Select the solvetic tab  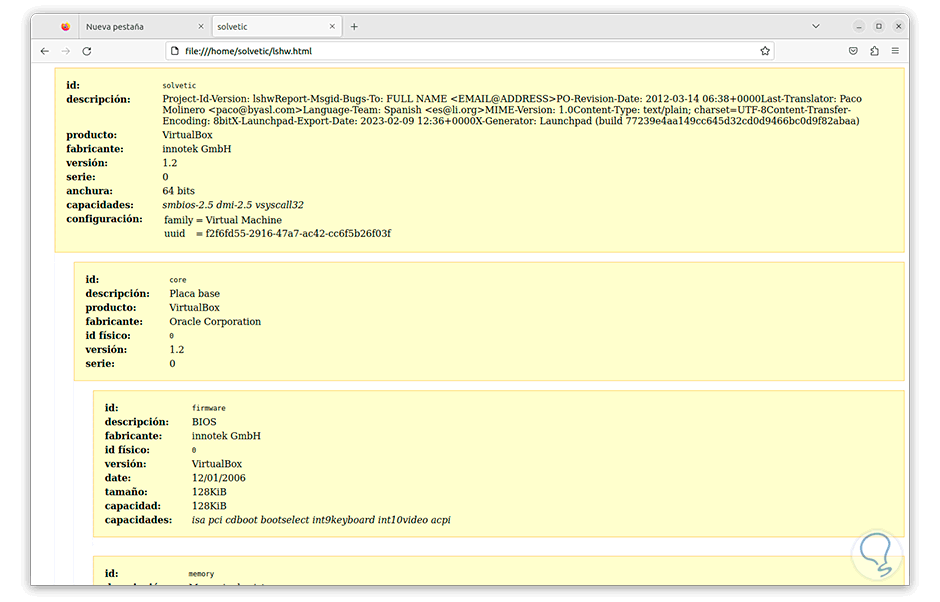pyautogui.click(x=276, y=26)
